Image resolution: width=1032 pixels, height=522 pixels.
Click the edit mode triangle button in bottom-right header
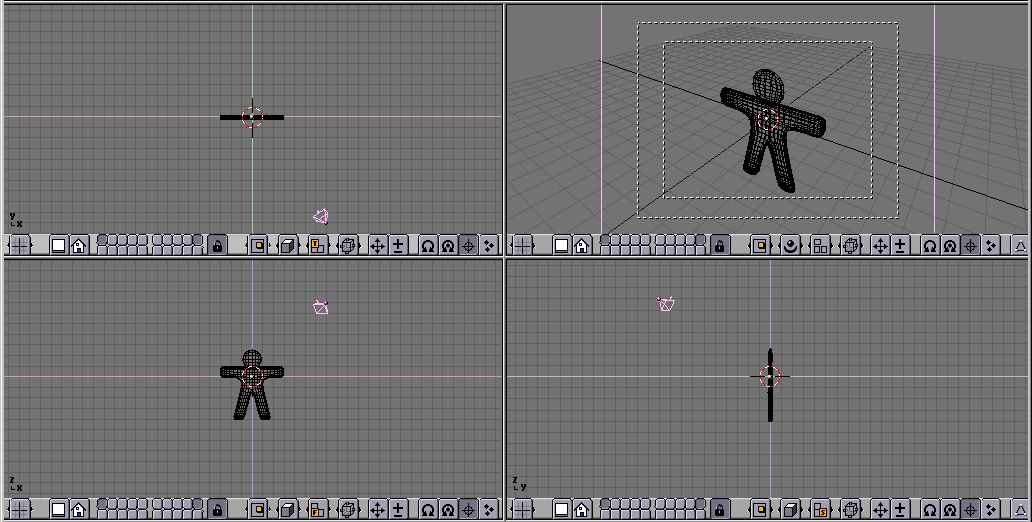tap(1021, 511)
